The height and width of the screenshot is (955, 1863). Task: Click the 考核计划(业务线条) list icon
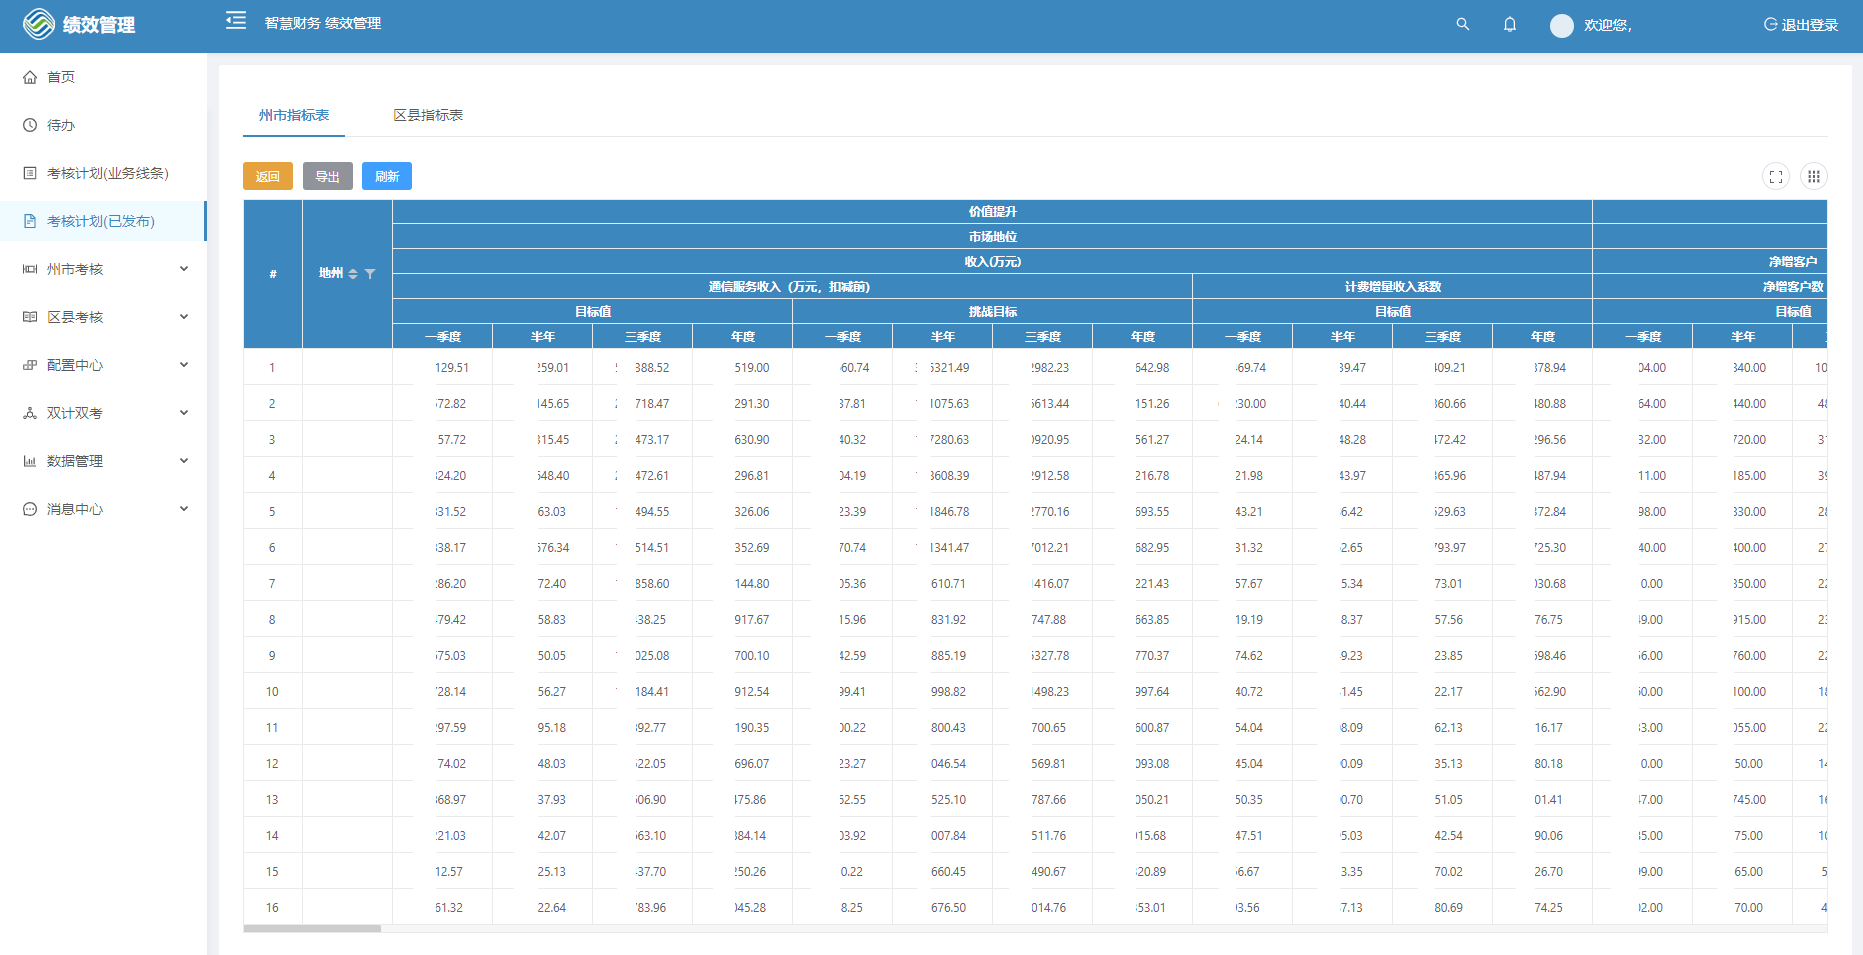pos(30,173)
